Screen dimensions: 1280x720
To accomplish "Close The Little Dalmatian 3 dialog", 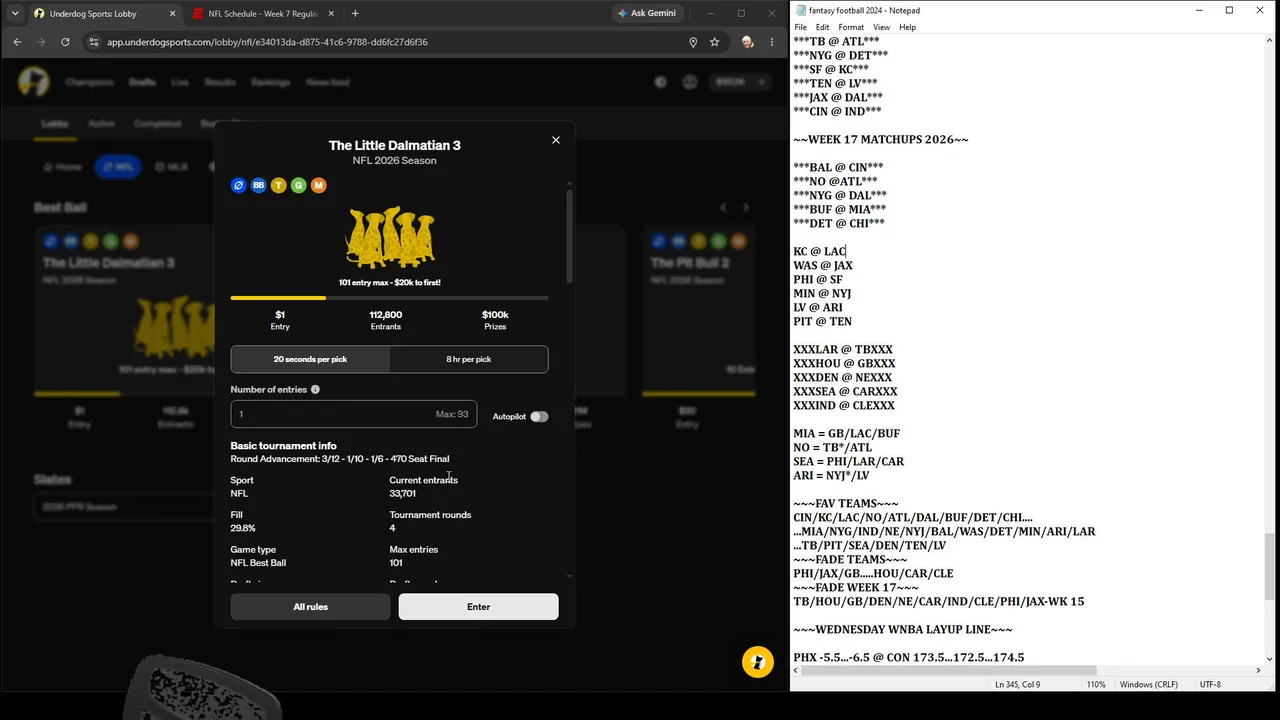I will (x=556, y=140).
